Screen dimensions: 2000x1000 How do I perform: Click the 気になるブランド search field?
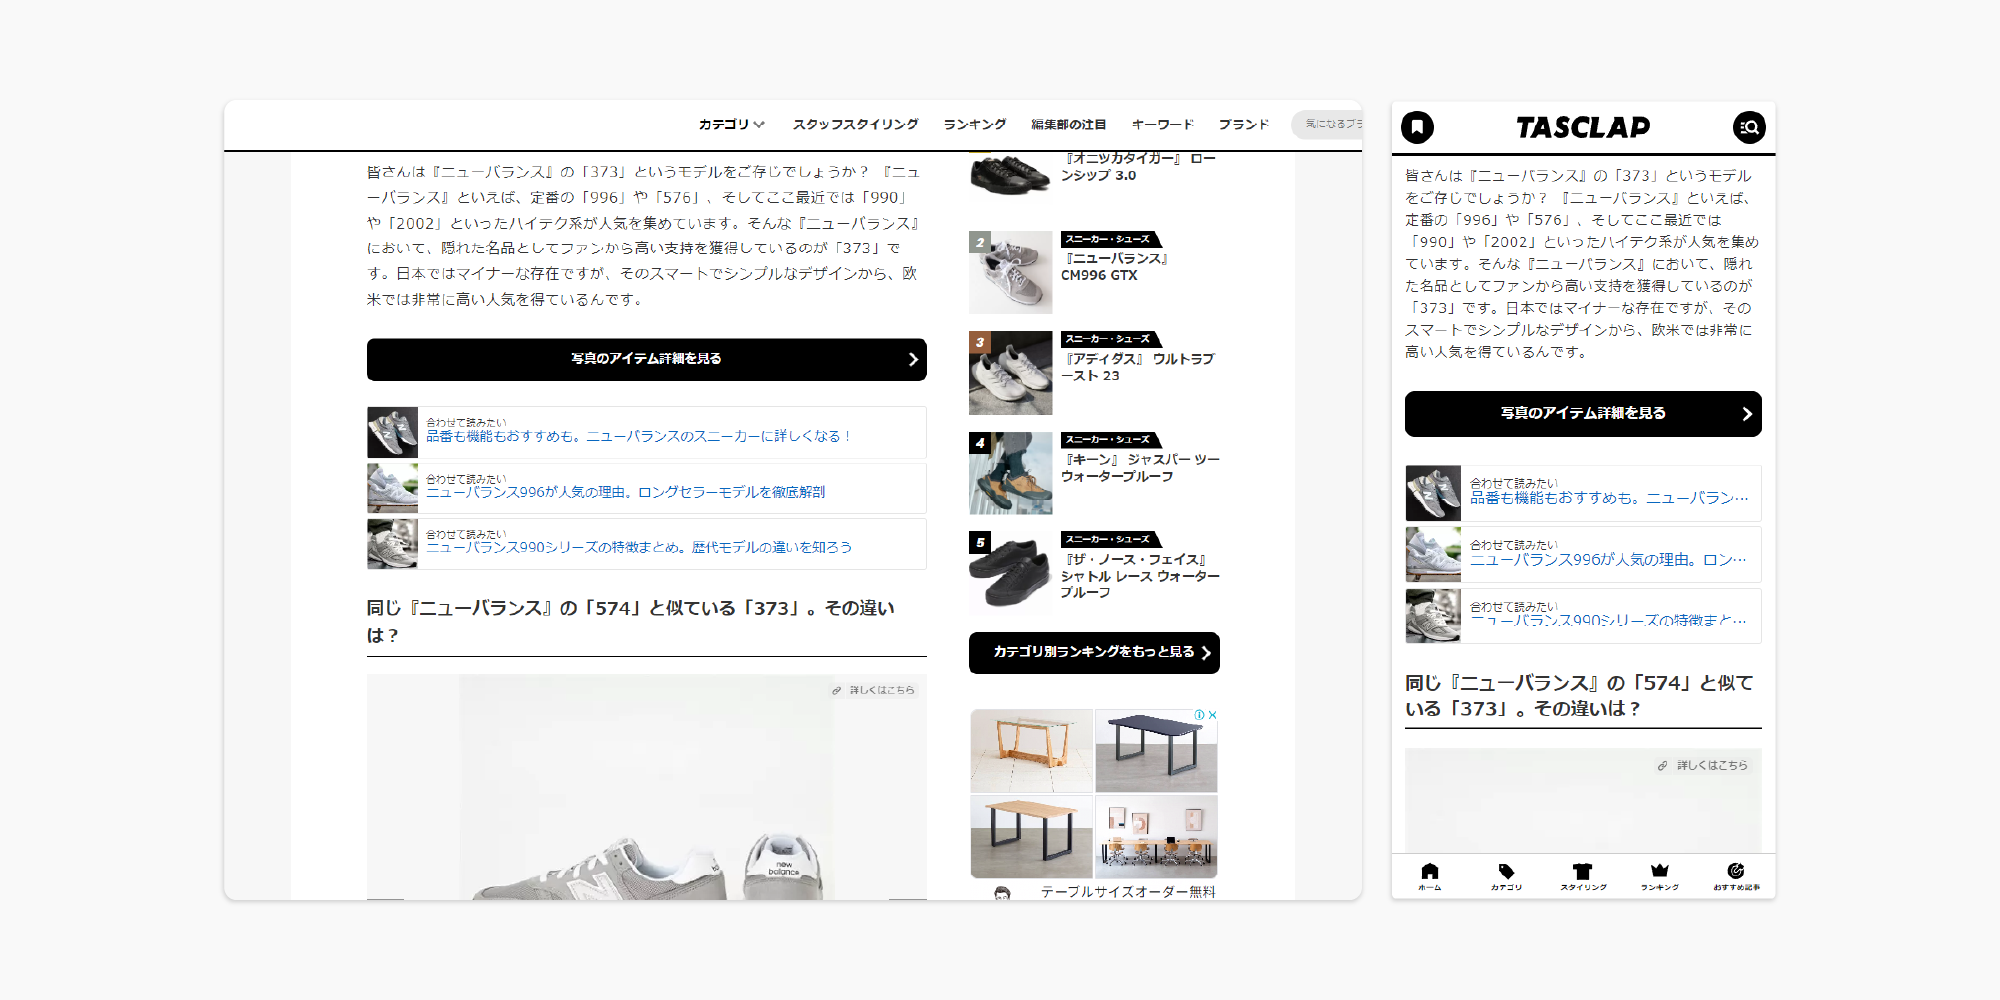(1327, 124)
